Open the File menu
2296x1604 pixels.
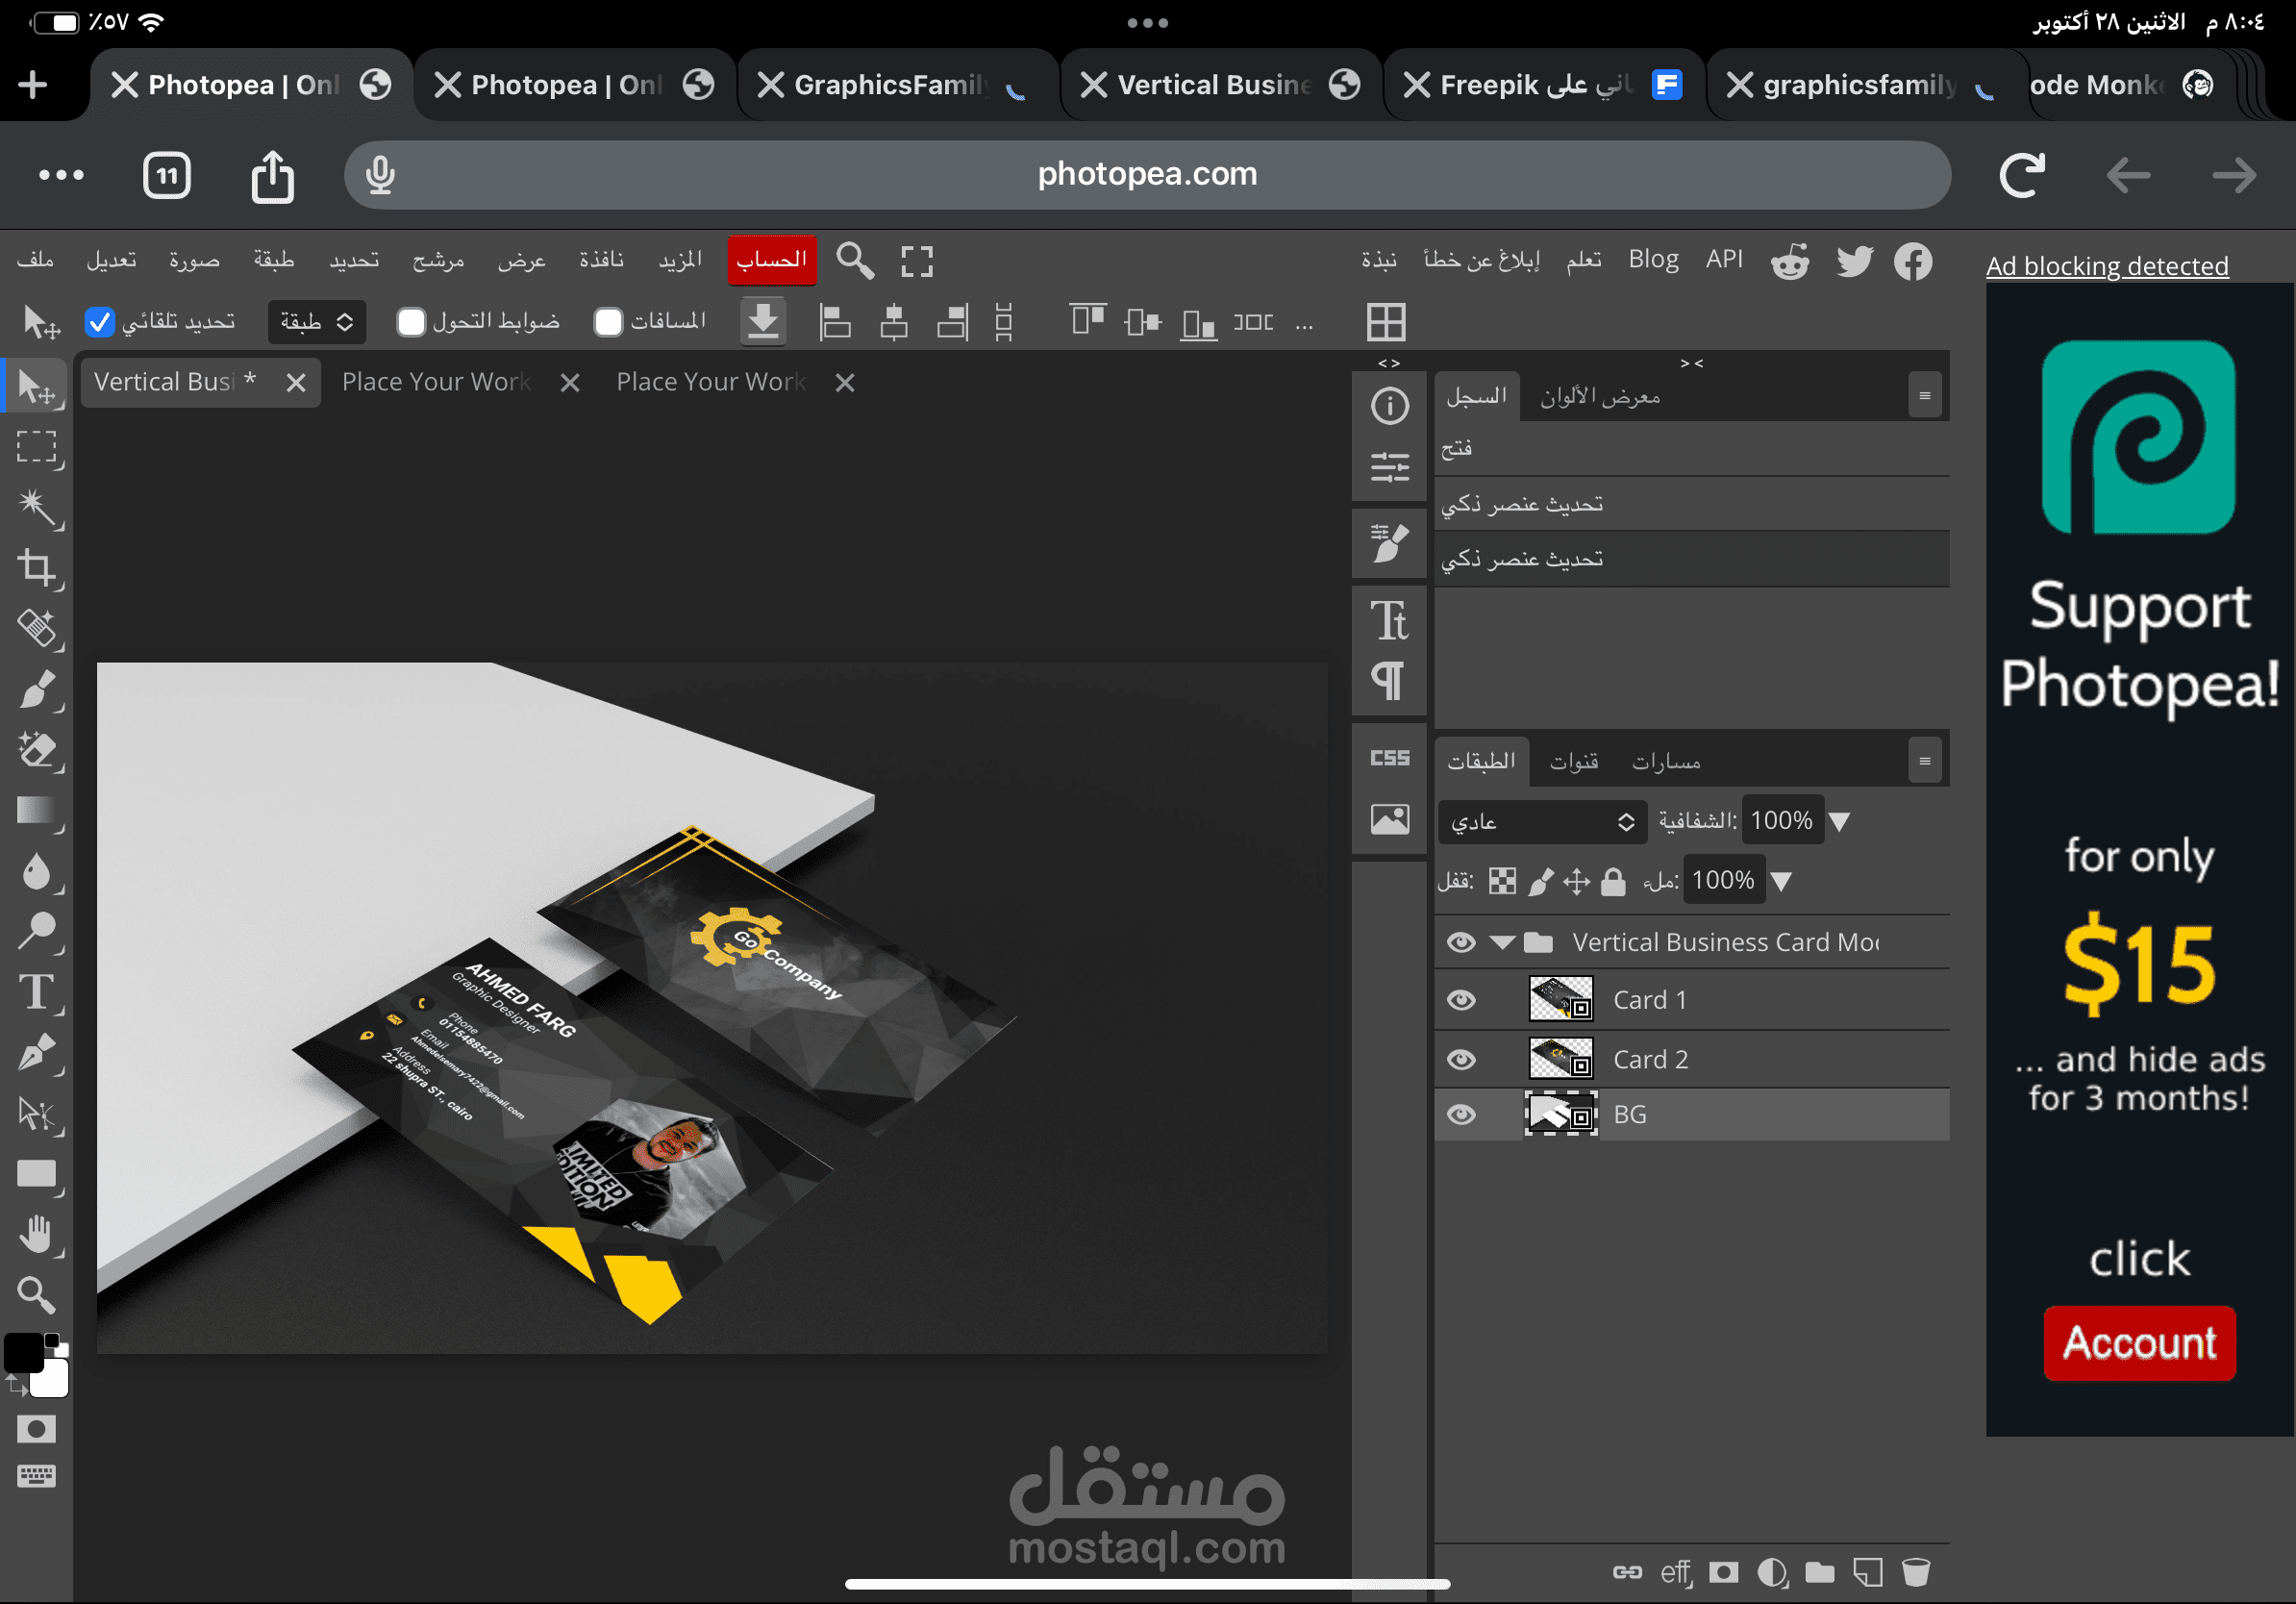tap(36, 260)
